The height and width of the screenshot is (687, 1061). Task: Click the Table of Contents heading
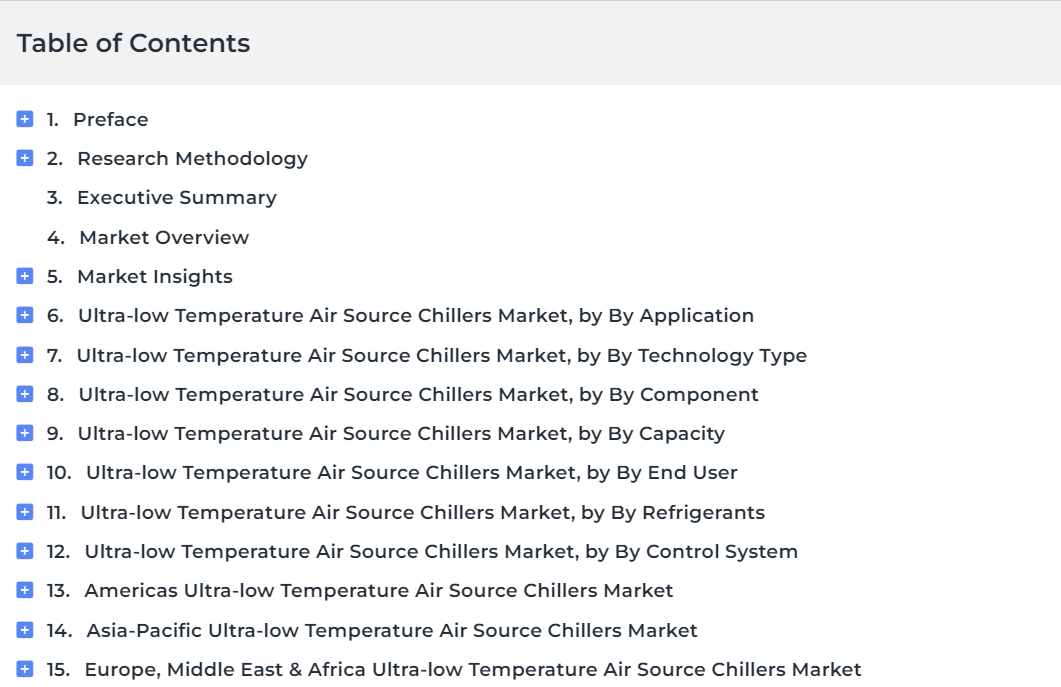[133, 43]
